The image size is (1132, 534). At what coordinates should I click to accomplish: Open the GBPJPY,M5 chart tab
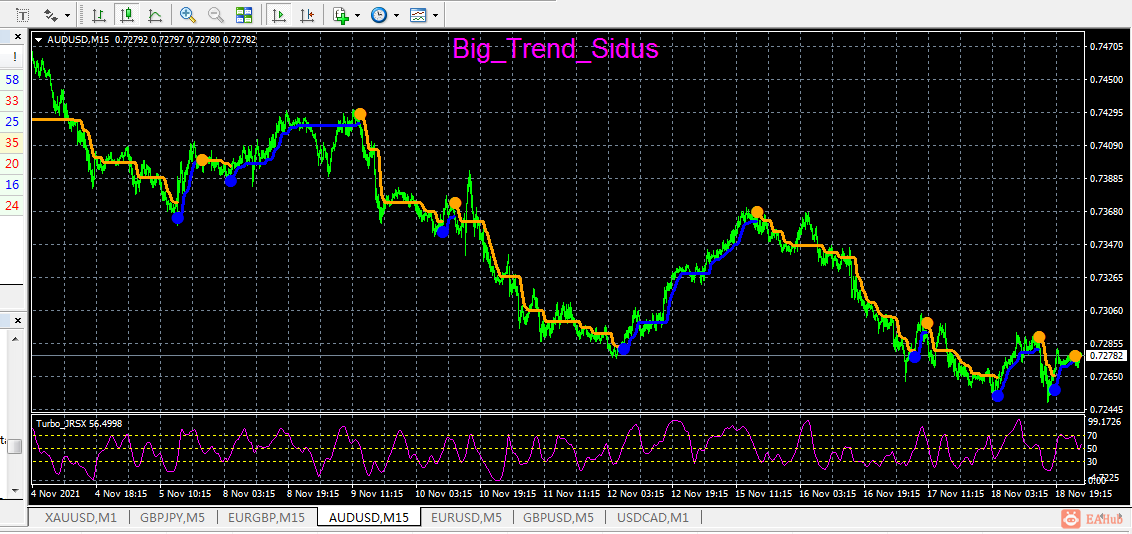point(172,517)
